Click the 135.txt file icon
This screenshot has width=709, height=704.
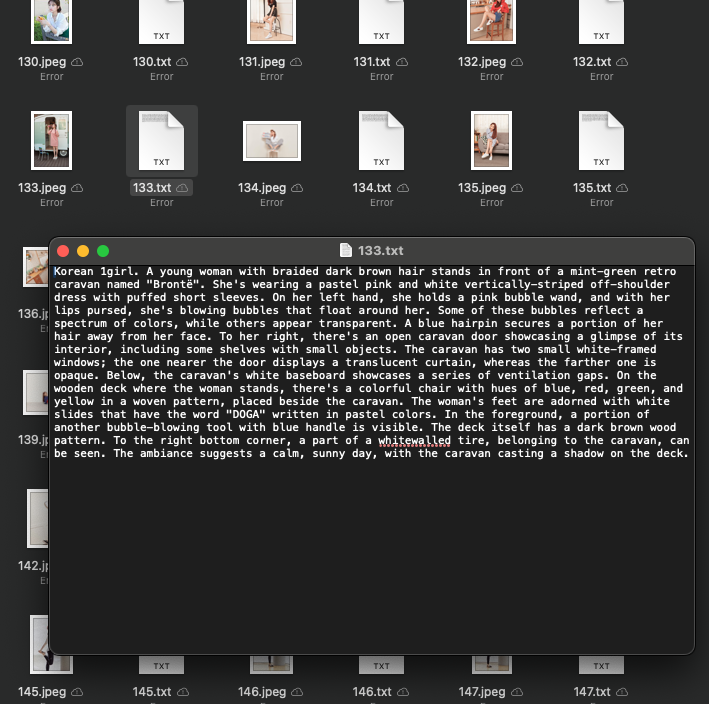[601, 141]
